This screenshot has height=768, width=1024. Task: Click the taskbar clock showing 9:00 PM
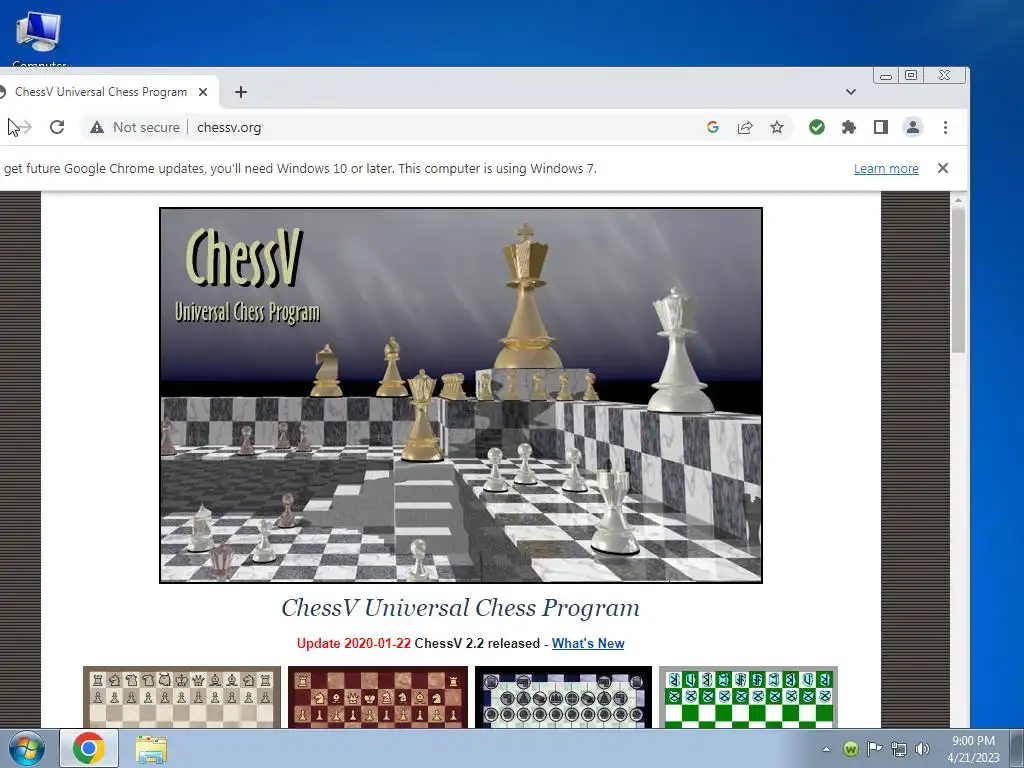tap(973, 749)
